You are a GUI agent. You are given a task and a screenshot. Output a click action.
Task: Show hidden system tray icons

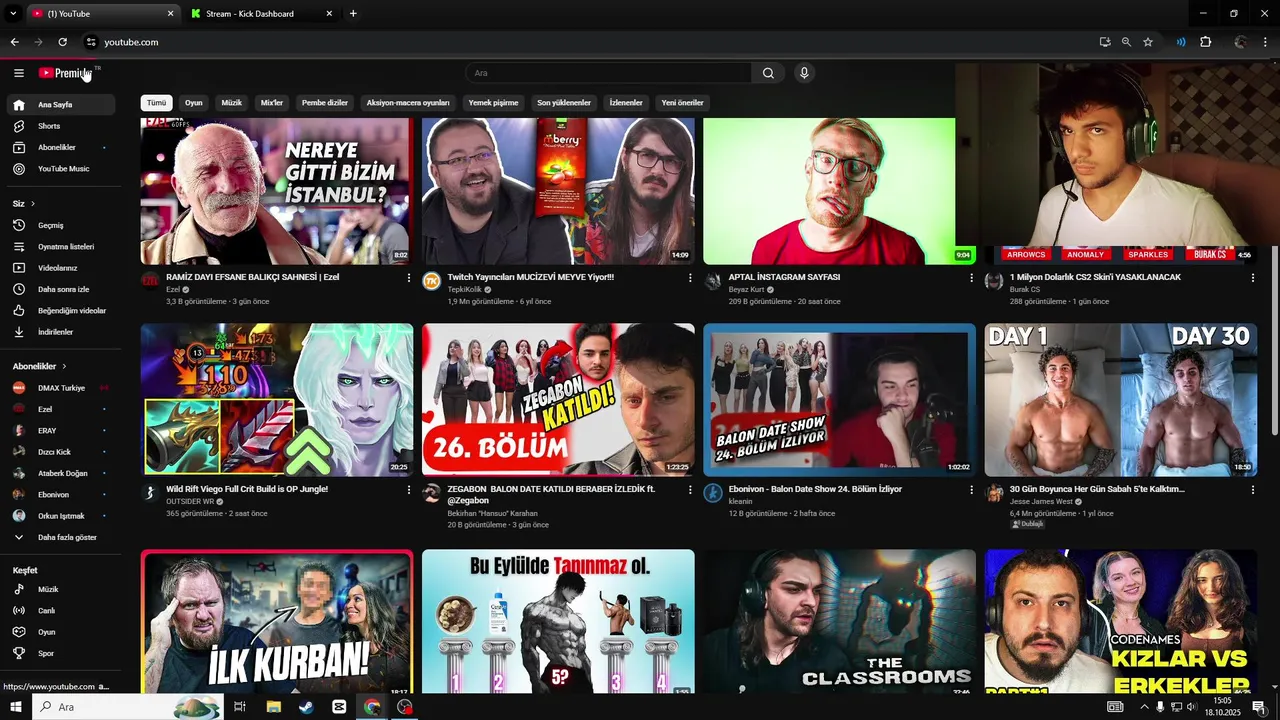1144,707
